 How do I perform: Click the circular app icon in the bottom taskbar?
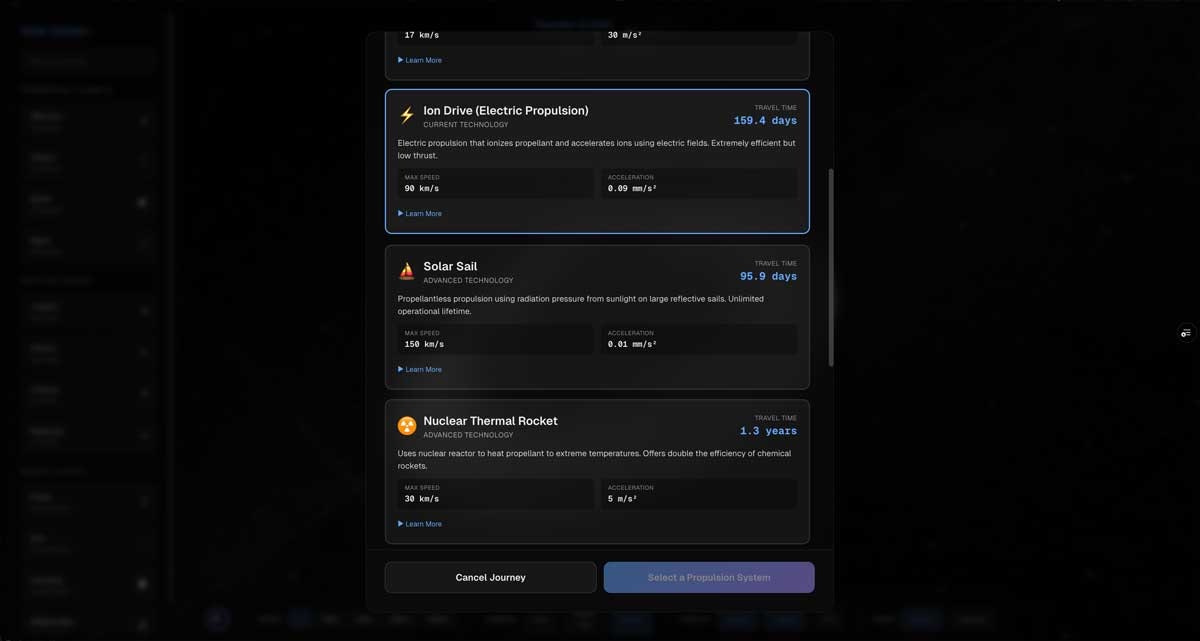(217, 618)
